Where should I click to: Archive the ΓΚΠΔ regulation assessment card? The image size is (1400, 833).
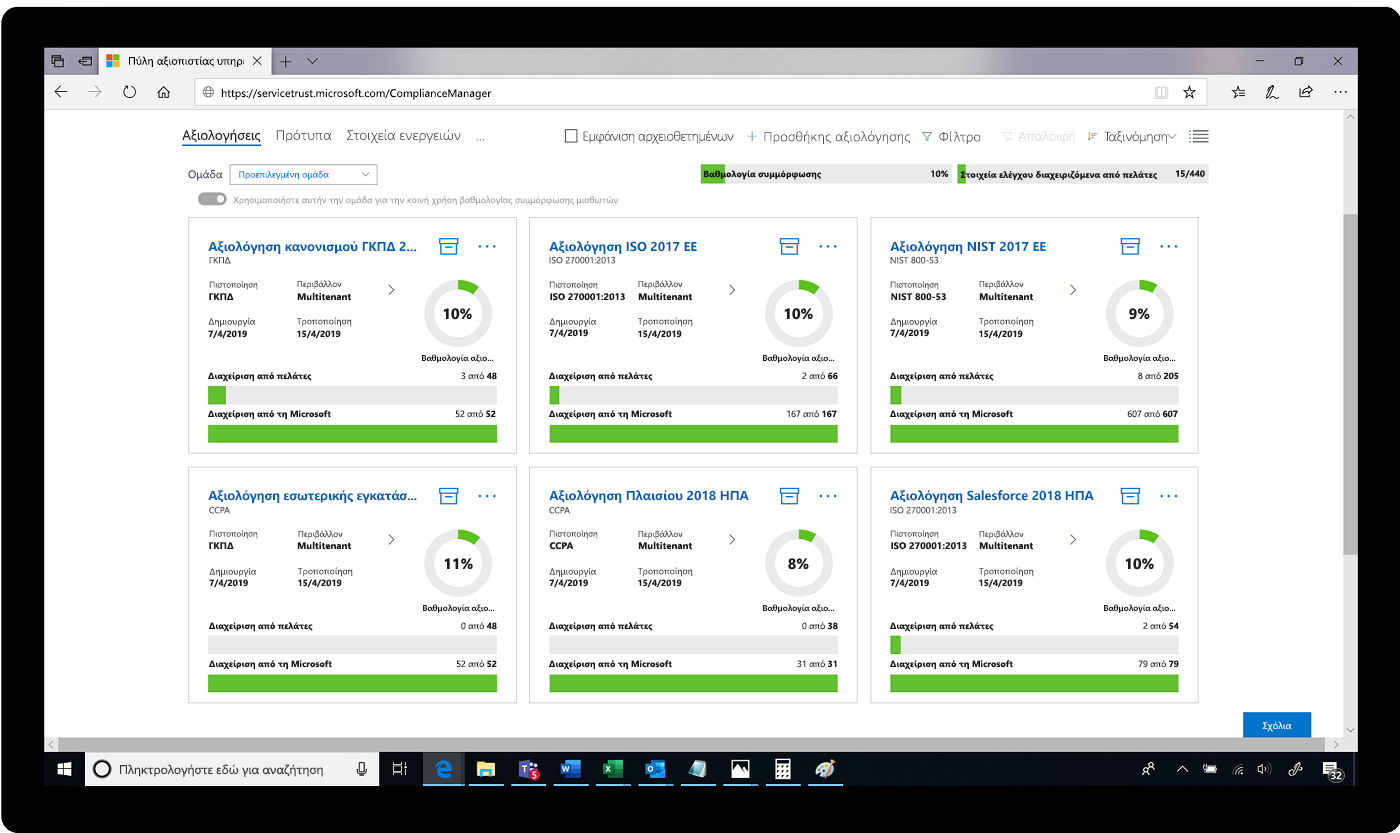tap(448, 246)
